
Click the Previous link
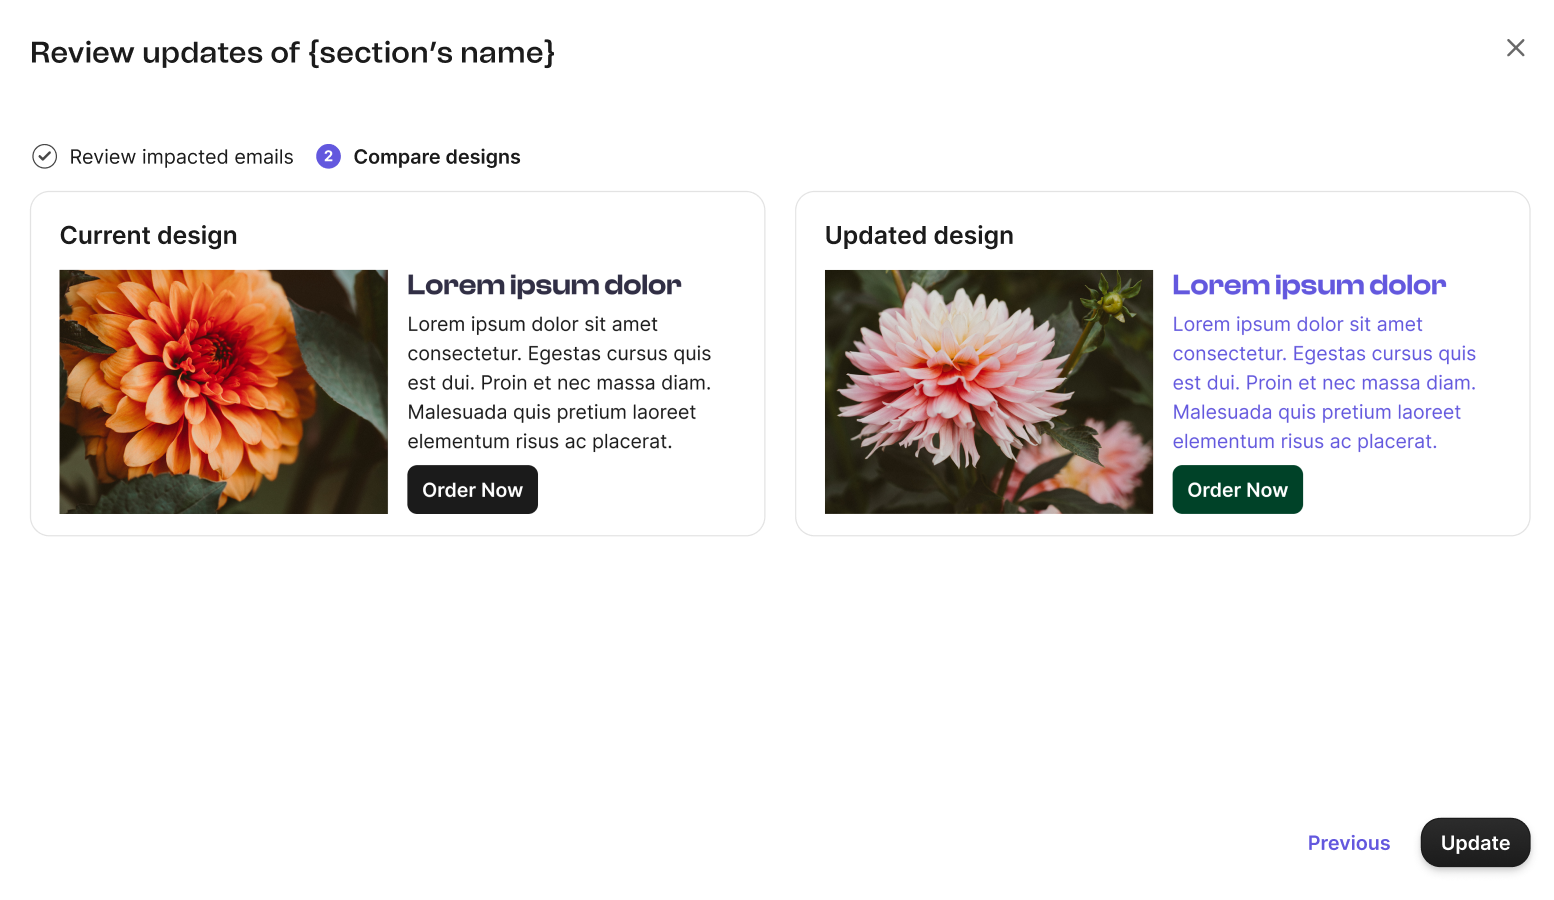coord(1348,843)
